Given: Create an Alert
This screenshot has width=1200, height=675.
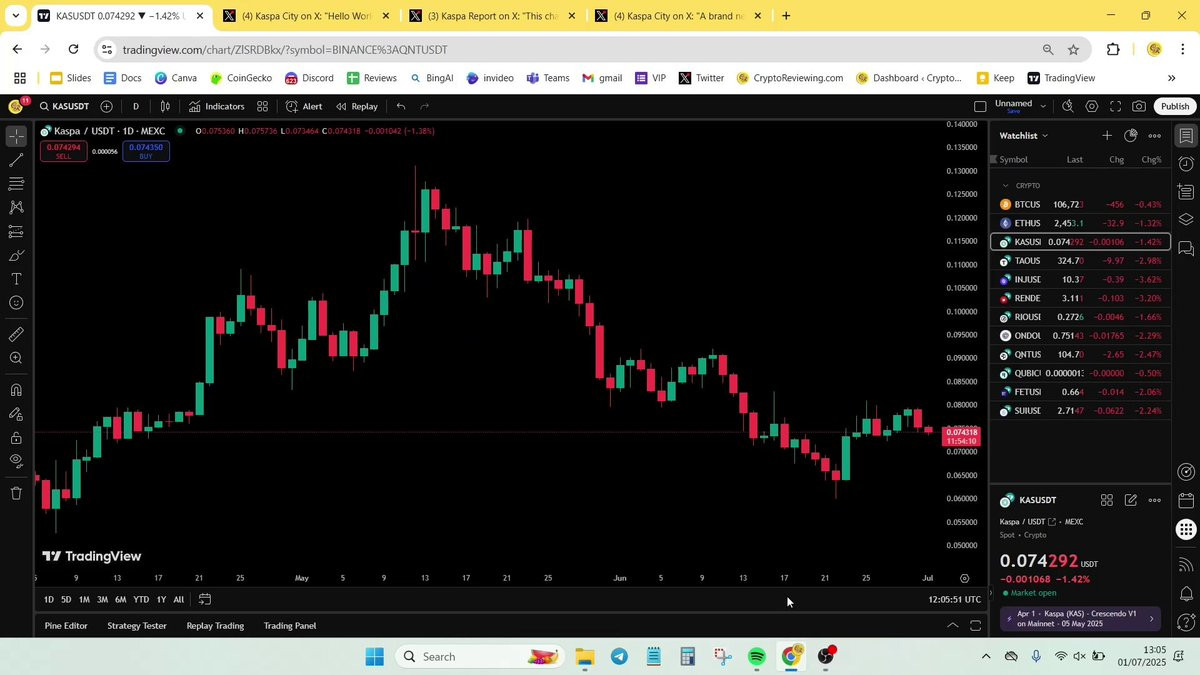Looking at the screenshot, I should pos(304,106).
